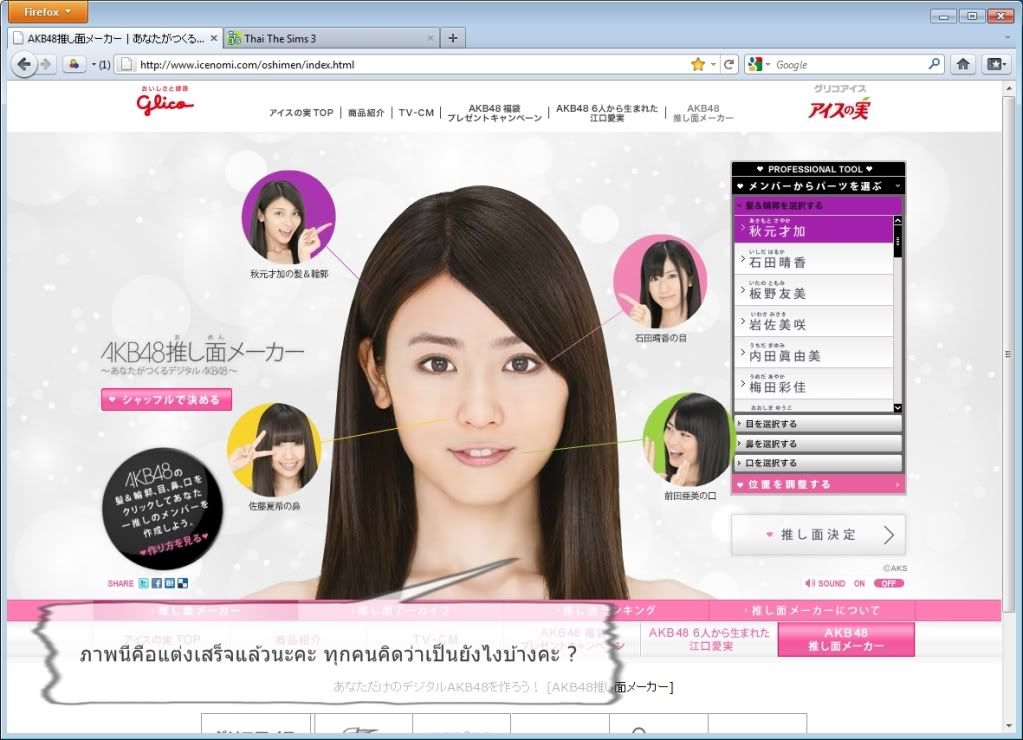This screenshot has height=740, width=1023.
Task: Click the green 前田亜美 mouth thumbnail
Action: (x=690, y=439)
